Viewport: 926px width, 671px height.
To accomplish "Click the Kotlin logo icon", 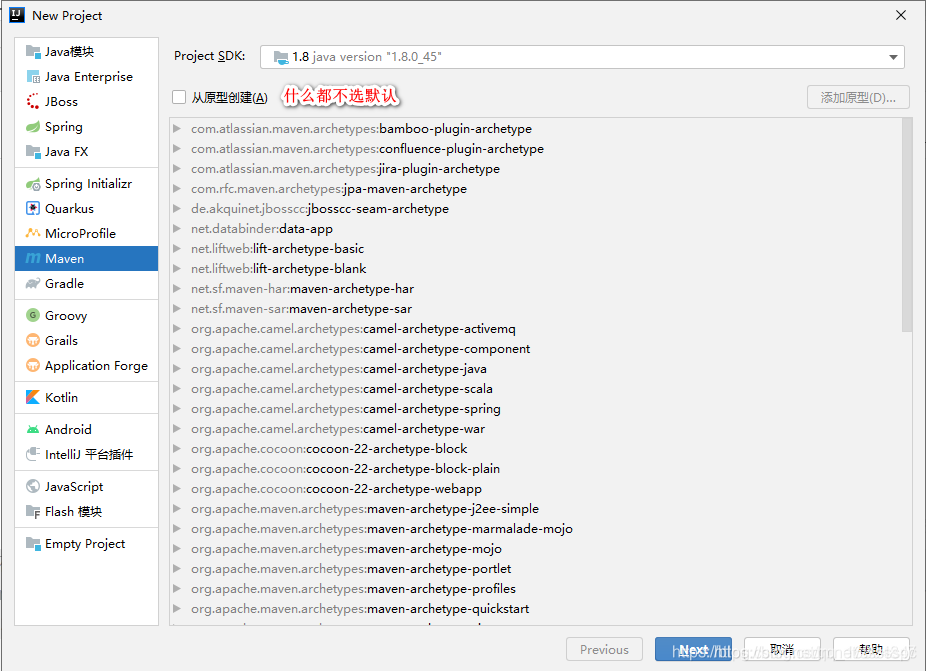I will 33,398.
